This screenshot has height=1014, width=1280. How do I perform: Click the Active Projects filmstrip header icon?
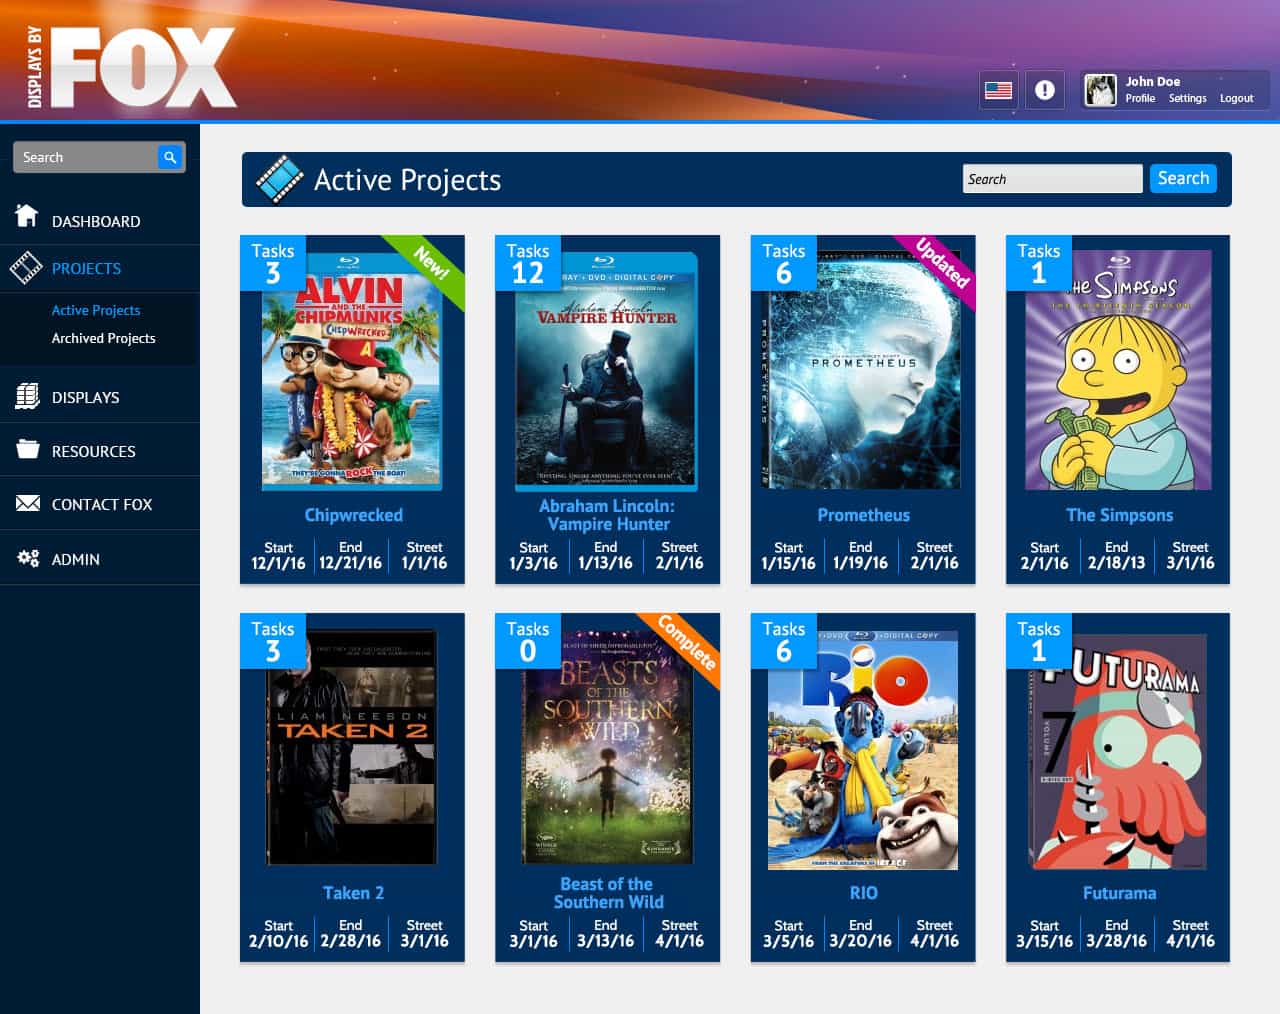pos(283,179)
